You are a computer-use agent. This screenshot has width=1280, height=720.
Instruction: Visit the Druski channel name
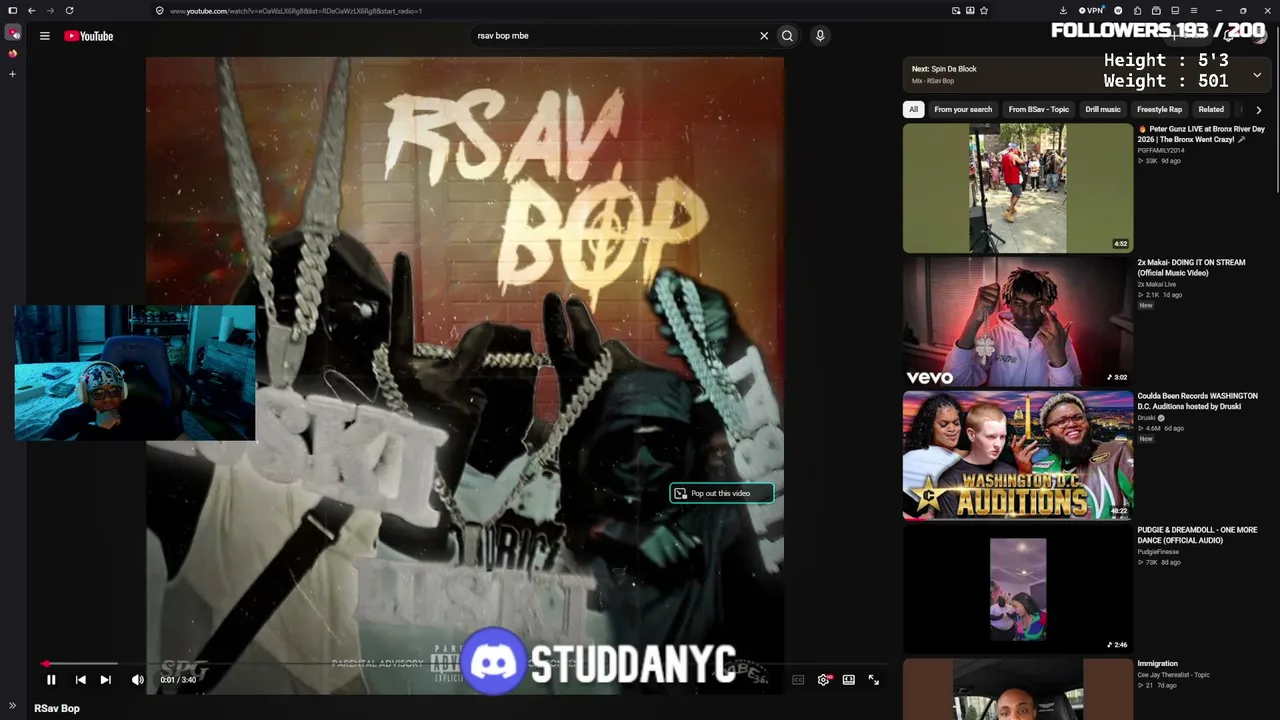(x=1147, y=418)
